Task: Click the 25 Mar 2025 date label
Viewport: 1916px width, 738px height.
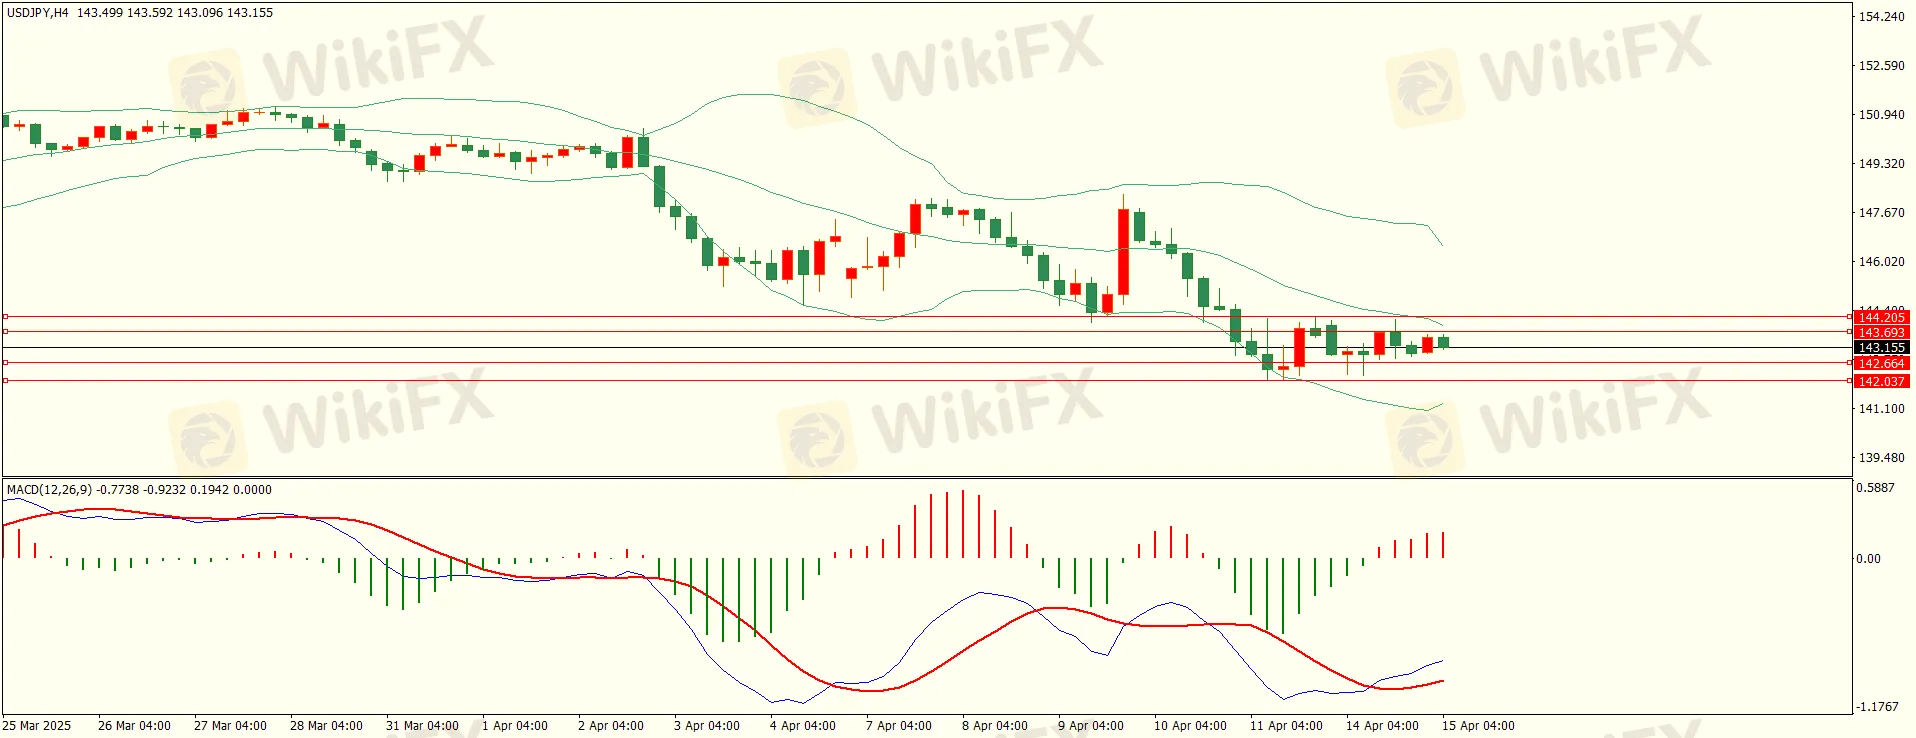Action: 37,726
